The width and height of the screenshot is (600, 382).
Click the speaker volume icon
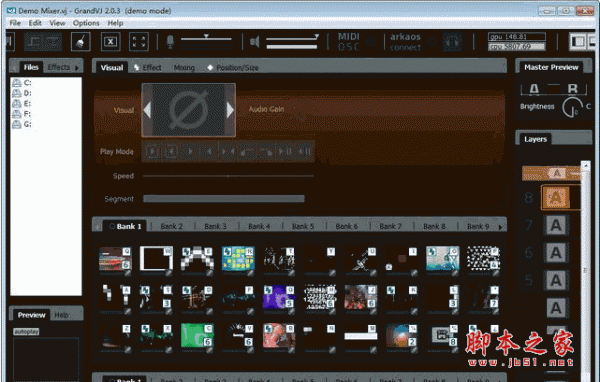pos(254,42)
